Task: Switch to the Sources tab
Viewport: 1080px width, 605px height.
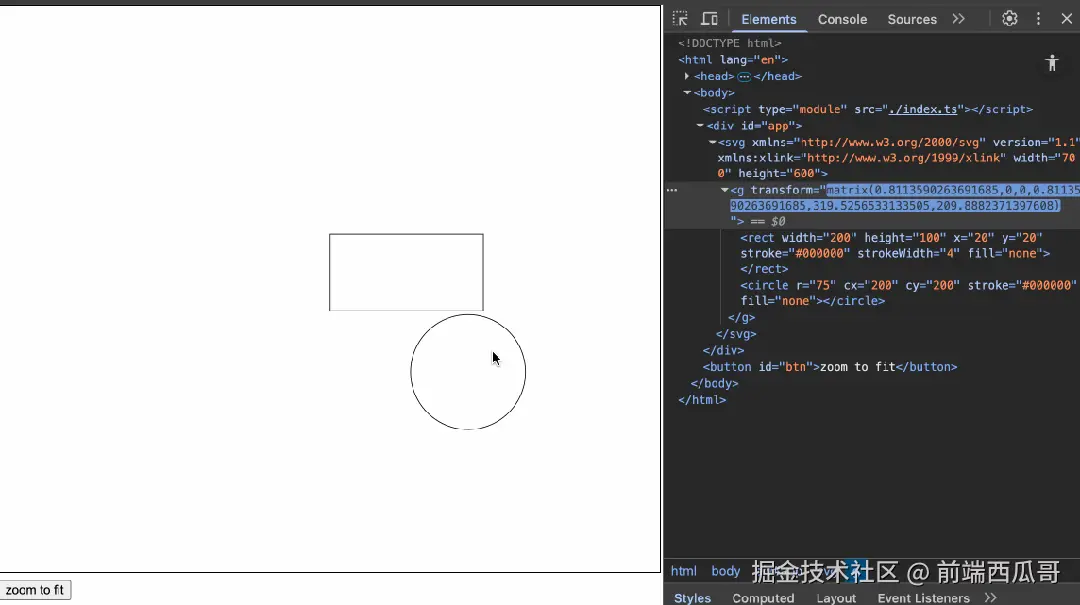Action: click(911, 19)
